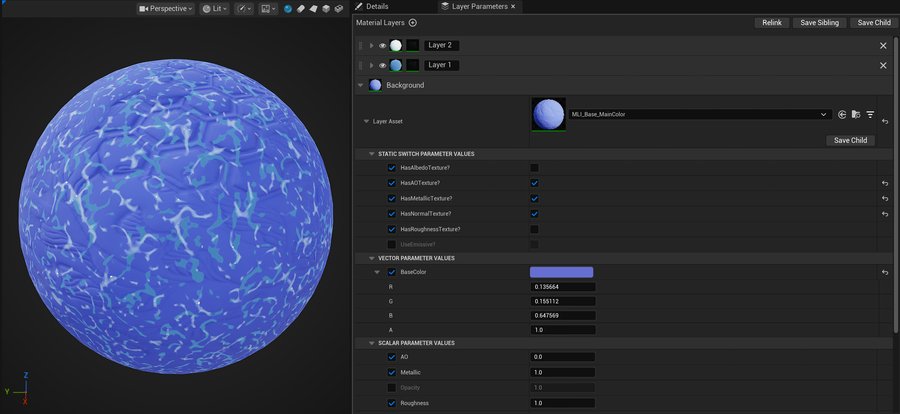Open MLI_Base_MainColor asset dropdown
The image size is (900, 414).
(822, 115)
